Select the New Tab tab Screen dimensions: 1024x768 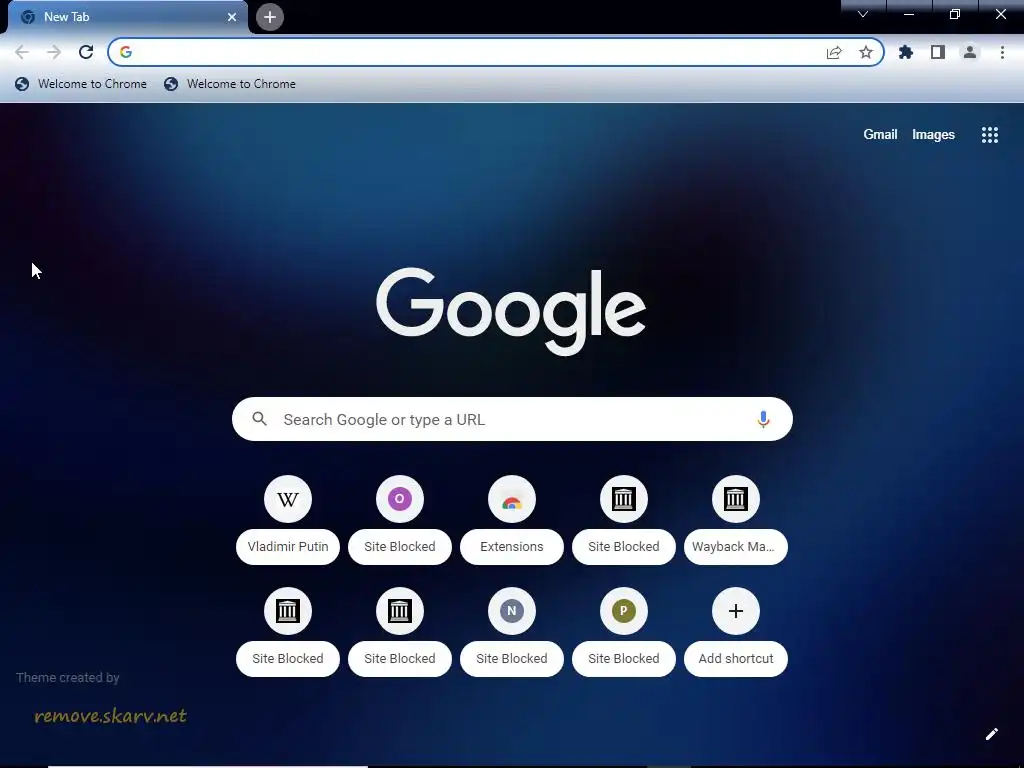coord(128,17)
